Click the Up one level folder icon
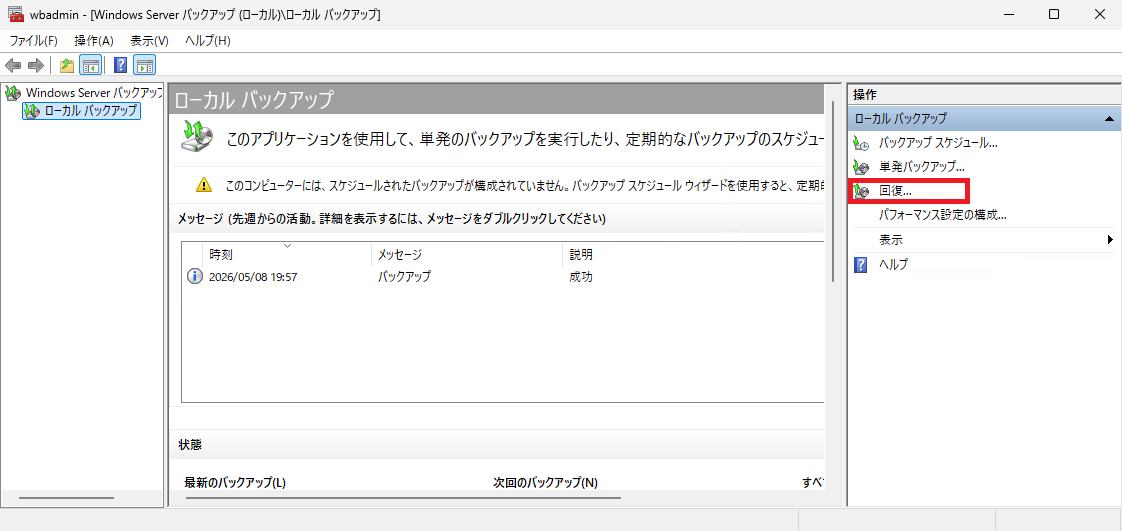The width and height of the screenshot is (1122, 531). pyautogui.click(x=67, y=66)
